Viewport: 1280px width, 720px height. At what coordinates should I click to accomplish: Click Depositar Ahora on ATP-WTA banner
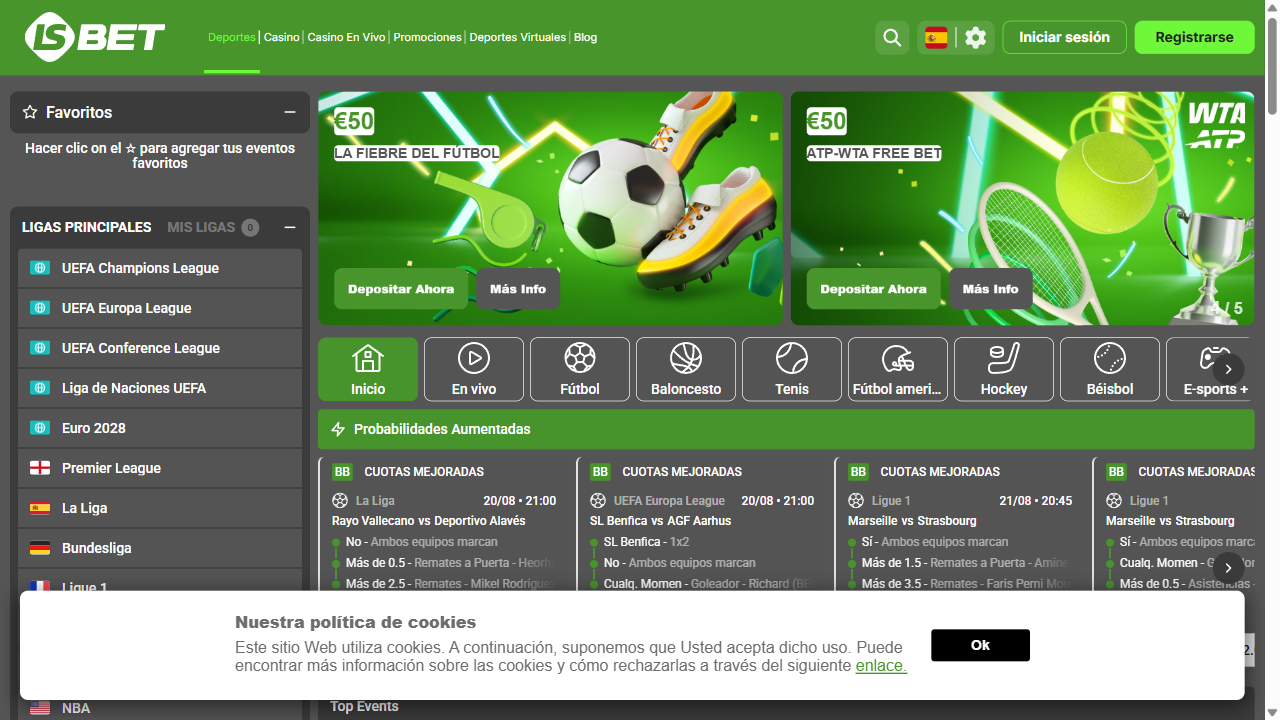pos(874,289)
